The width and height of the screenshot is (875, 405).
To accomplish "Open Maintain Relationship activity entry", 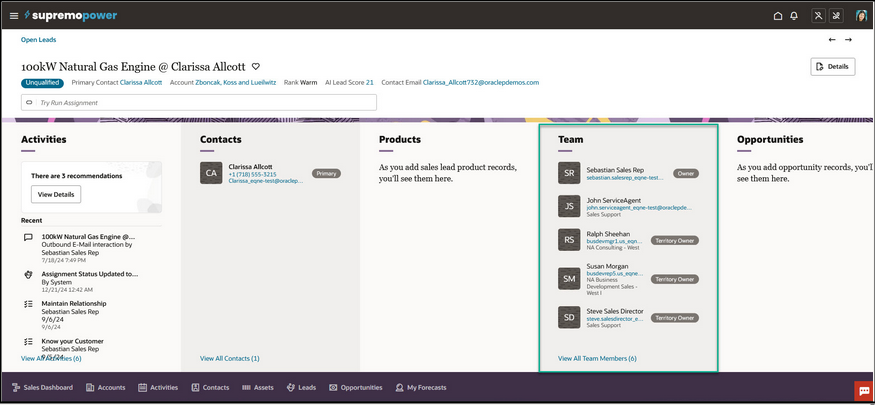I will pos(74,303).
